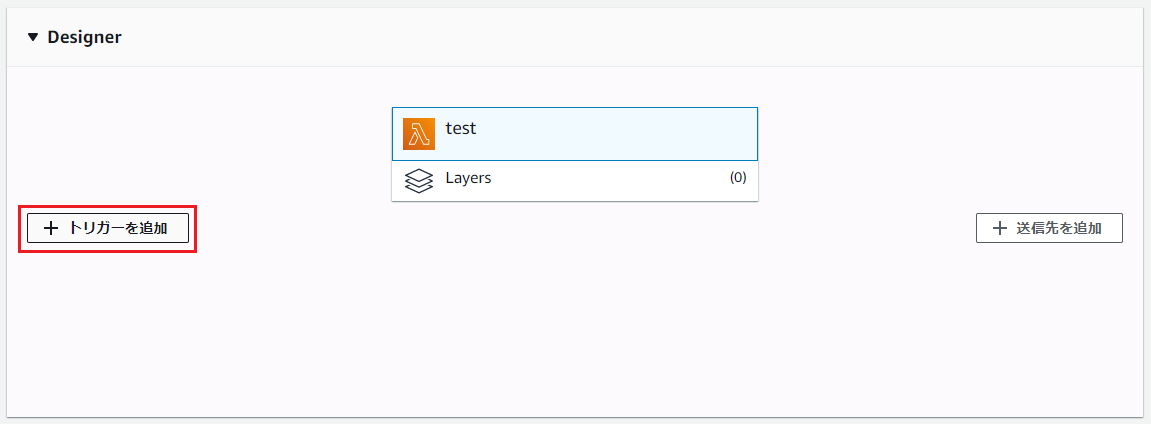Click the plus icon beside 送信先を追加
This screenshot has width=1151, height=424.
(999, 228)
